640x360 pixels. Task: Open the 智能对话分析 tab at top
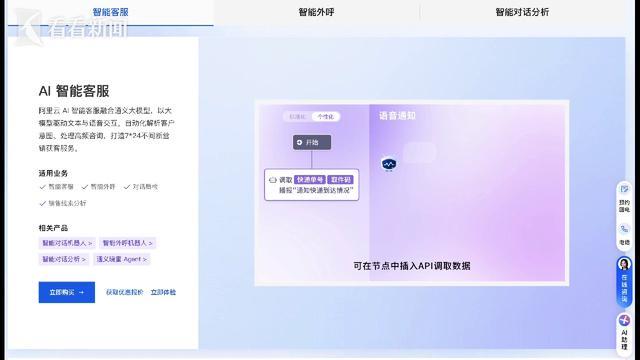pyautogui.click(x=522, y=12)
